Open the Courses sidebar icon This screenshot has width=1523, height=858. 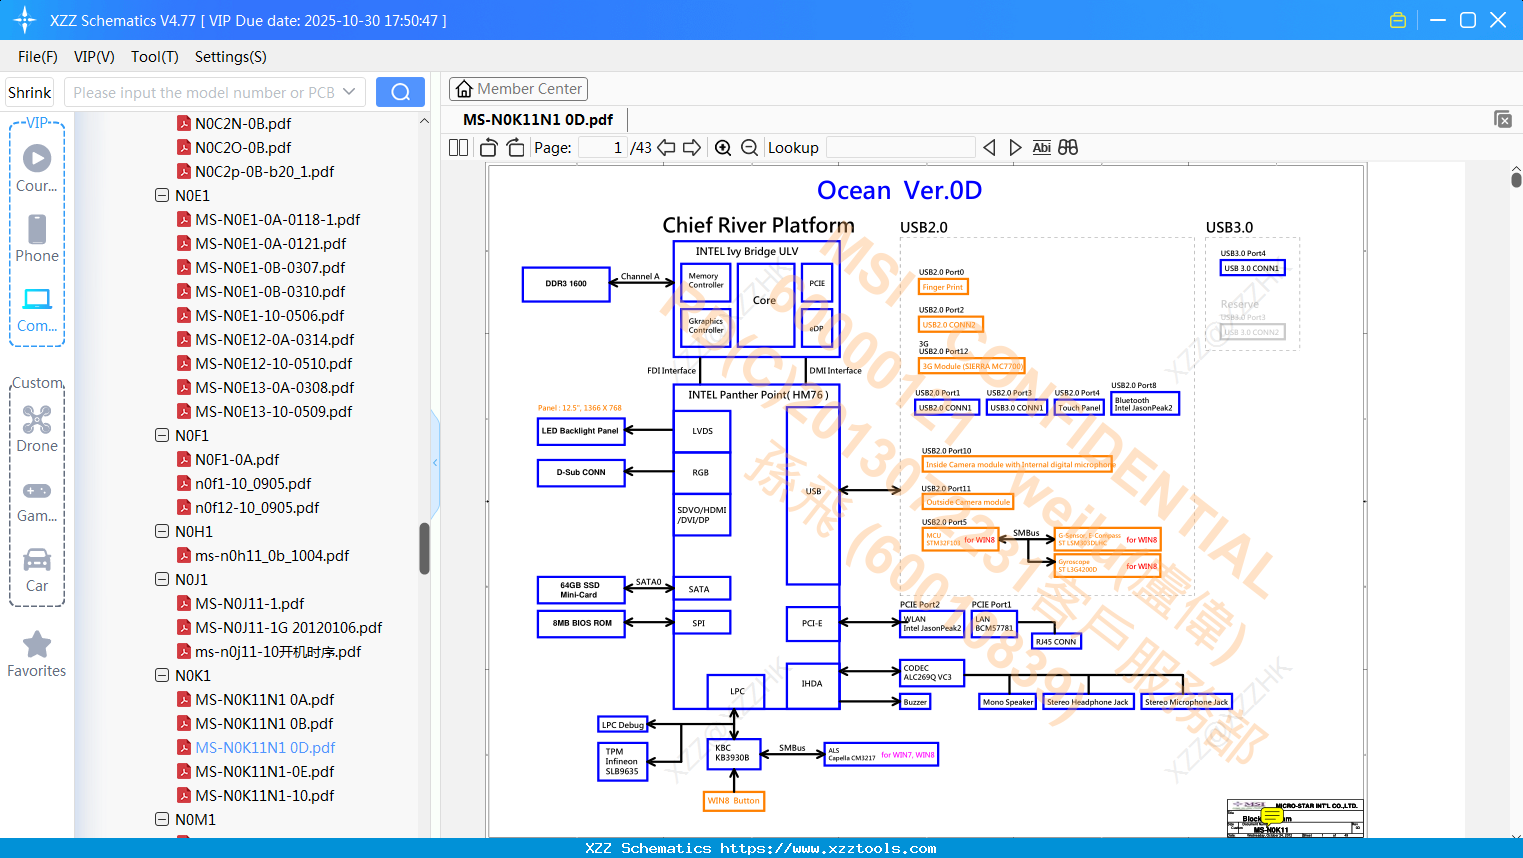coord(37,168)
